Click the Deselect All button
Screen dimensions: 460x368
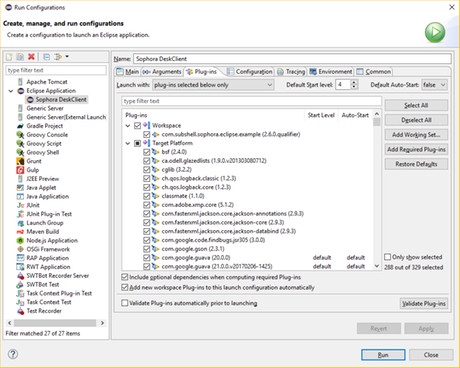pos(416,120)
